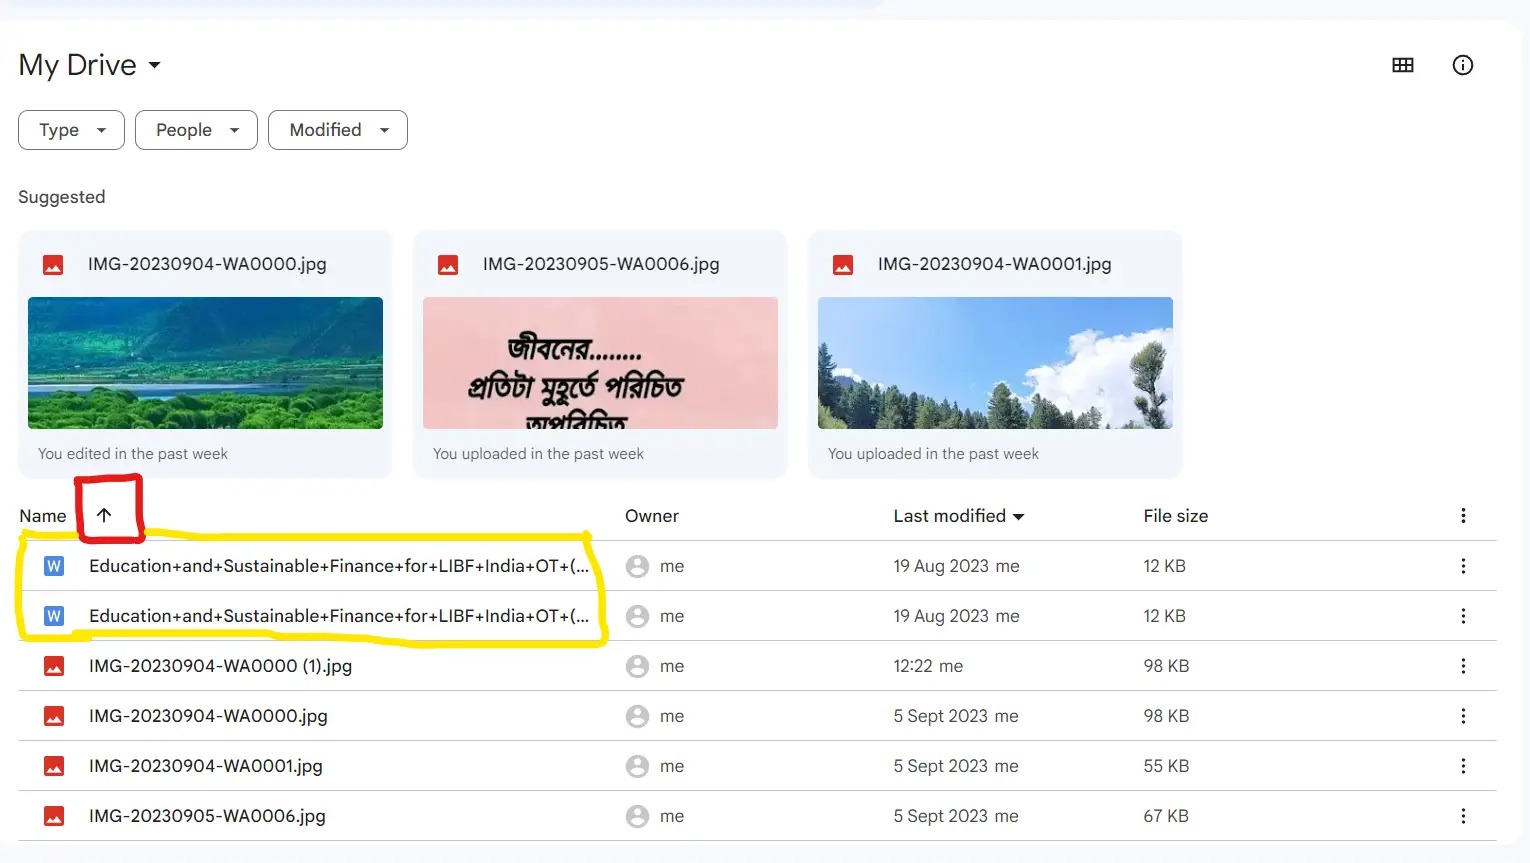
Task: Open the People filter dropdown
Action: click(x=195, y=130)
